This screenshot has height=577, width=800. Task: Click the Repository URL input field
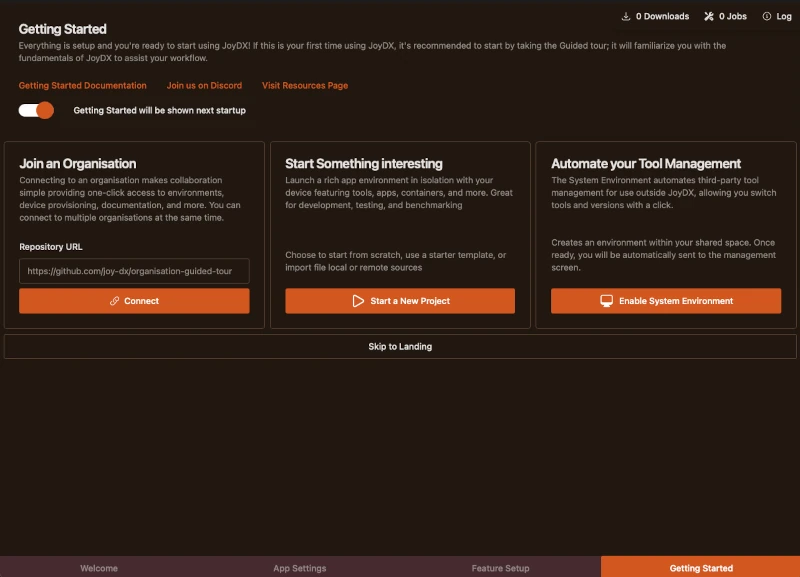[134, 271]
